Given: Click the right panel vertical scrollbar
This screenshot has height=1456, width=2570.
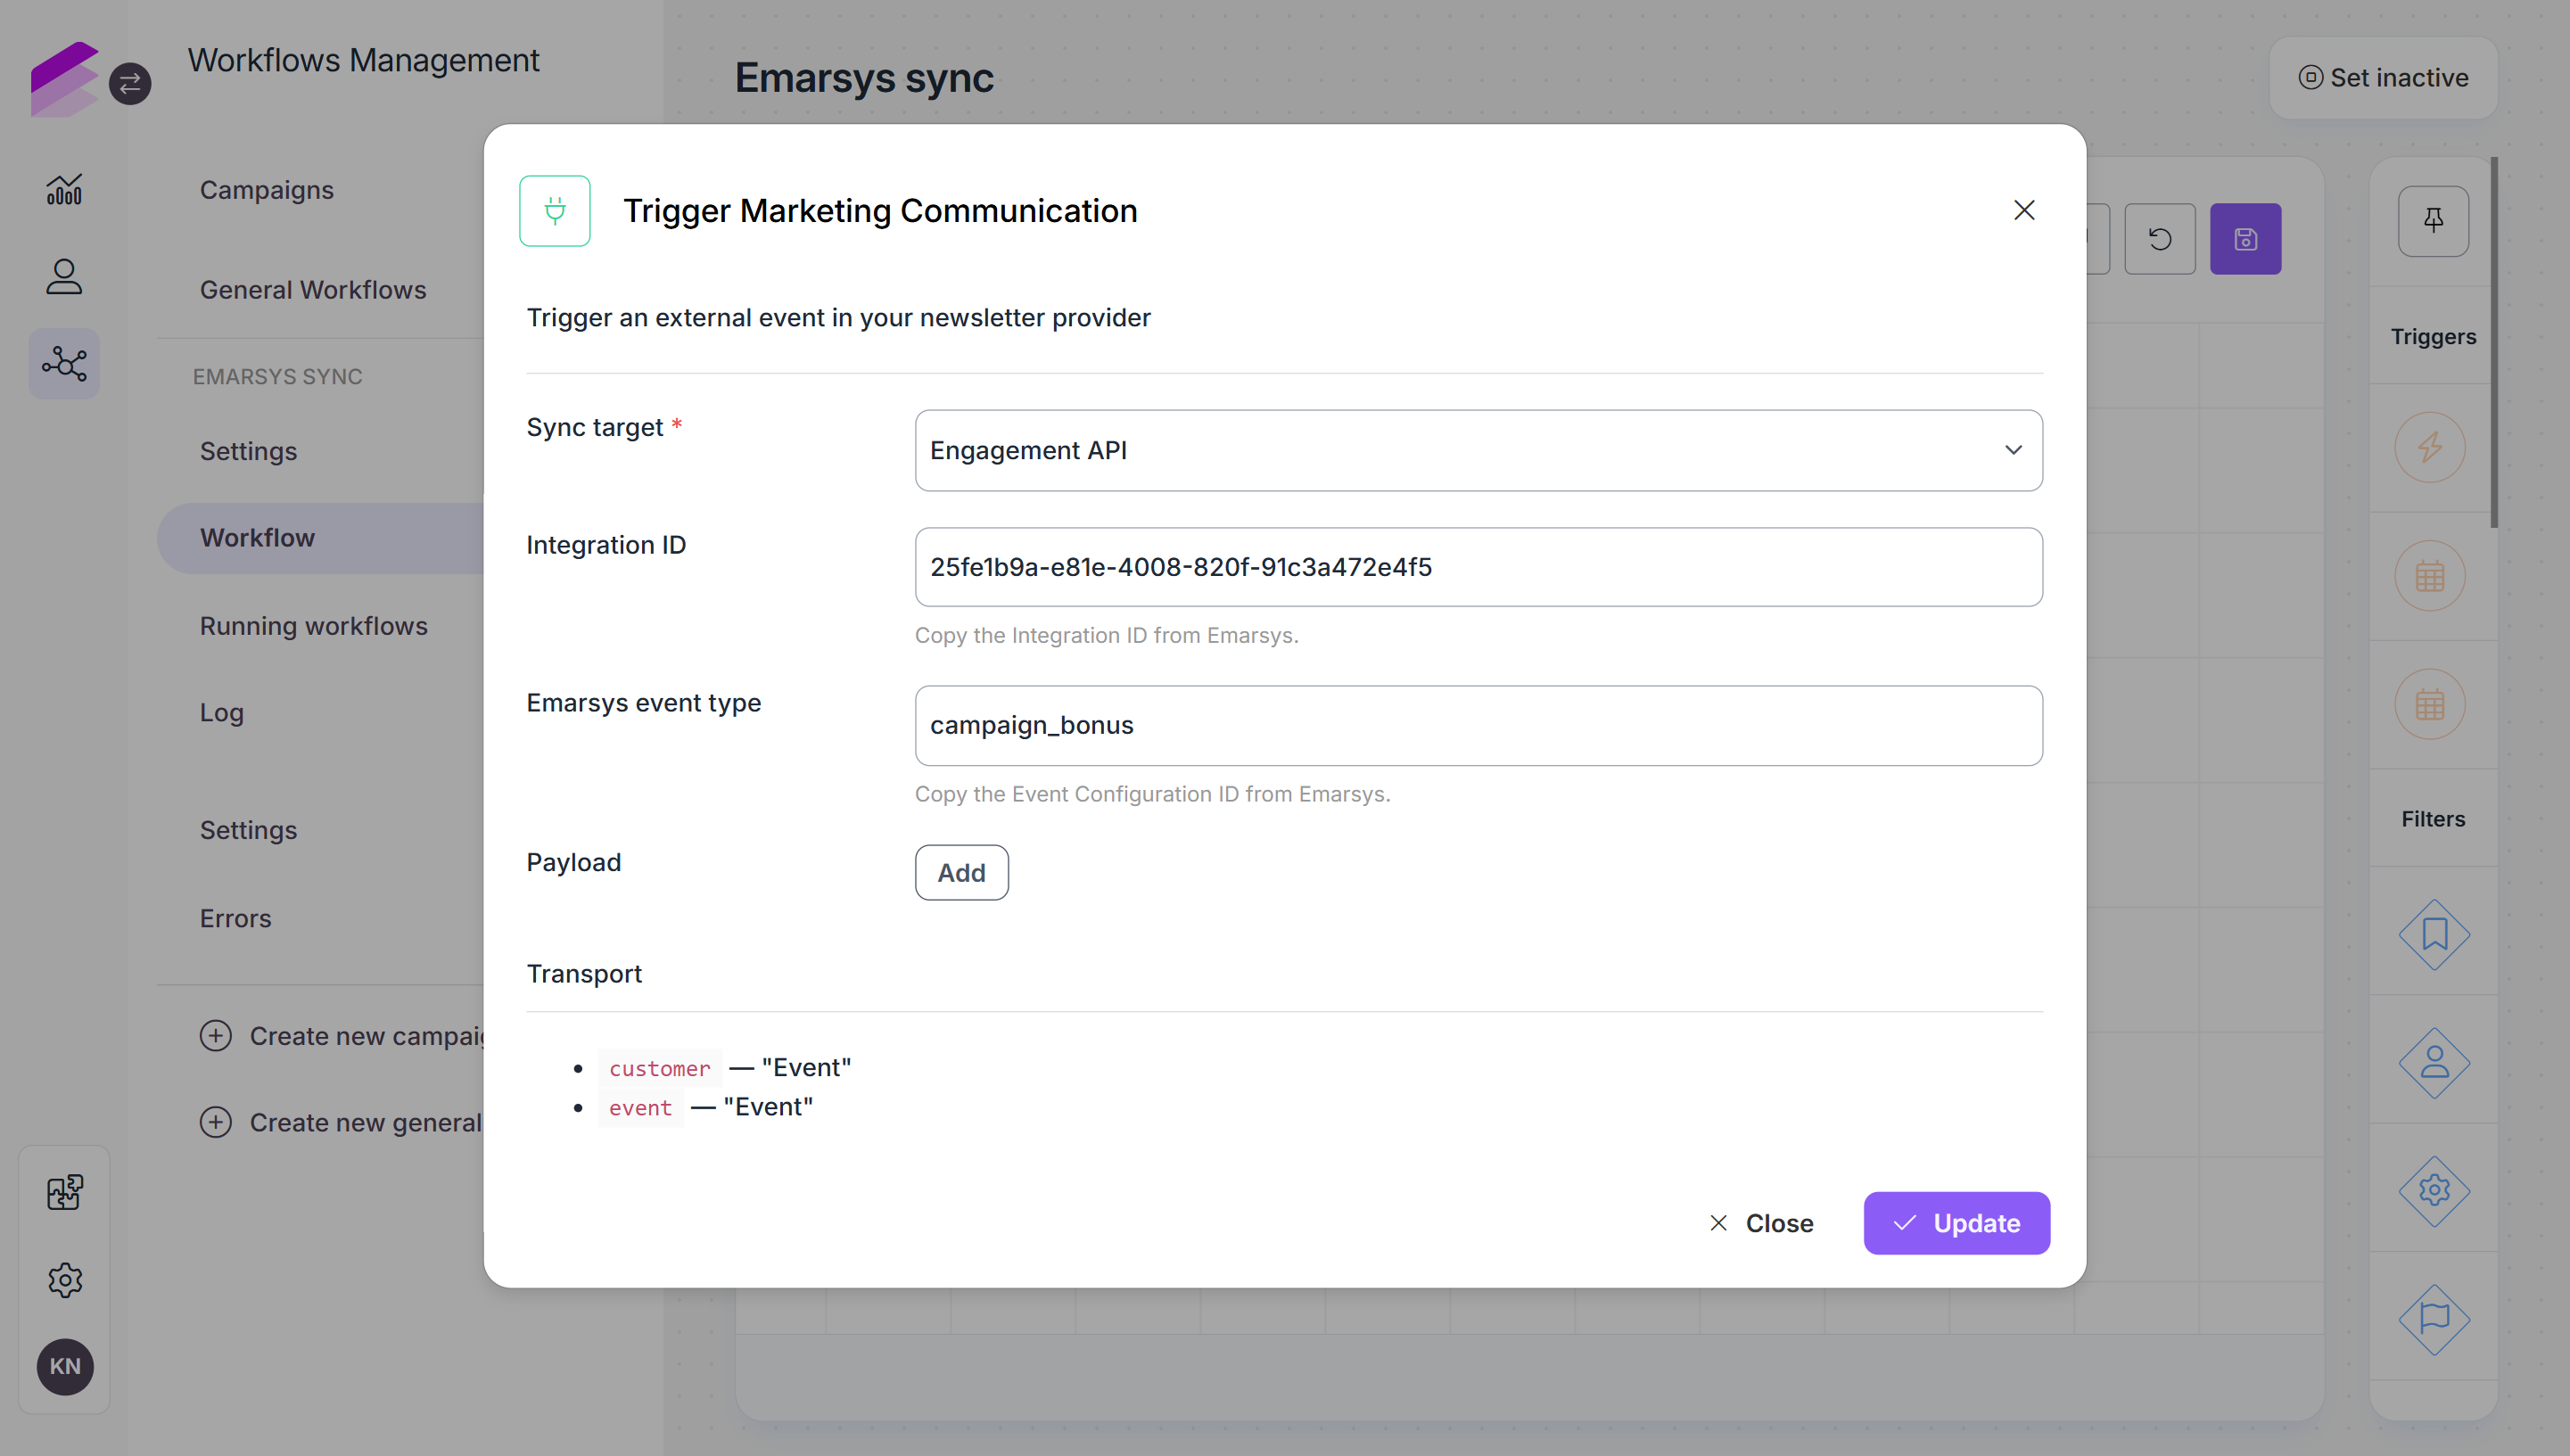Looking at the screenshot, I should pyautogui.click(x=2494, y=342).
